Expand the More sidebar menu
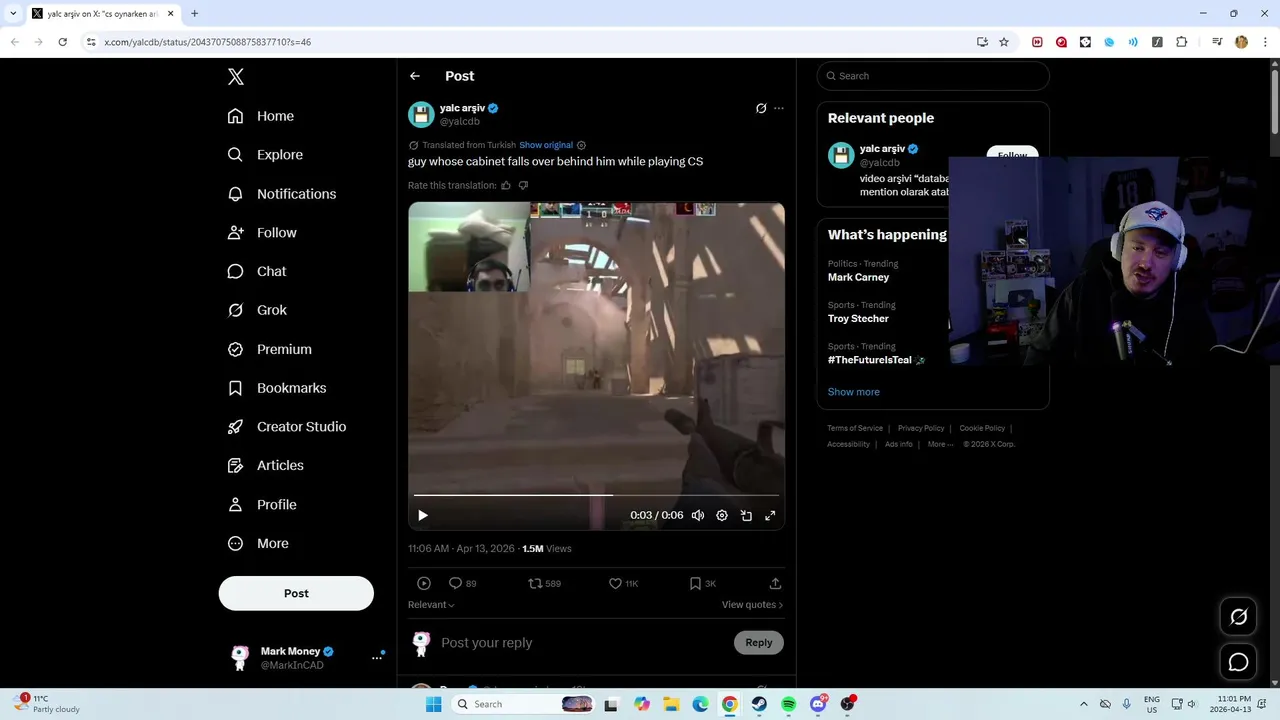 [x=258, y=544]
